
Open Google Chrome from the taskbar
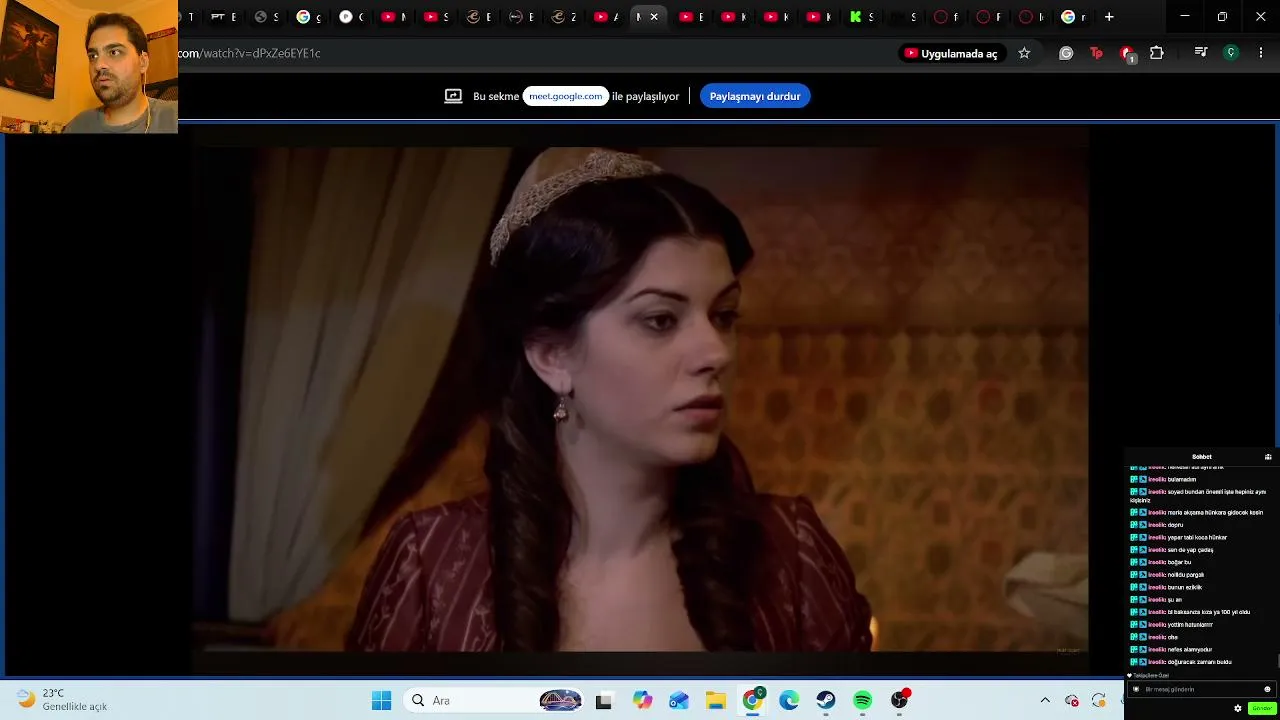pyautogui.click(x=752, y=701)
